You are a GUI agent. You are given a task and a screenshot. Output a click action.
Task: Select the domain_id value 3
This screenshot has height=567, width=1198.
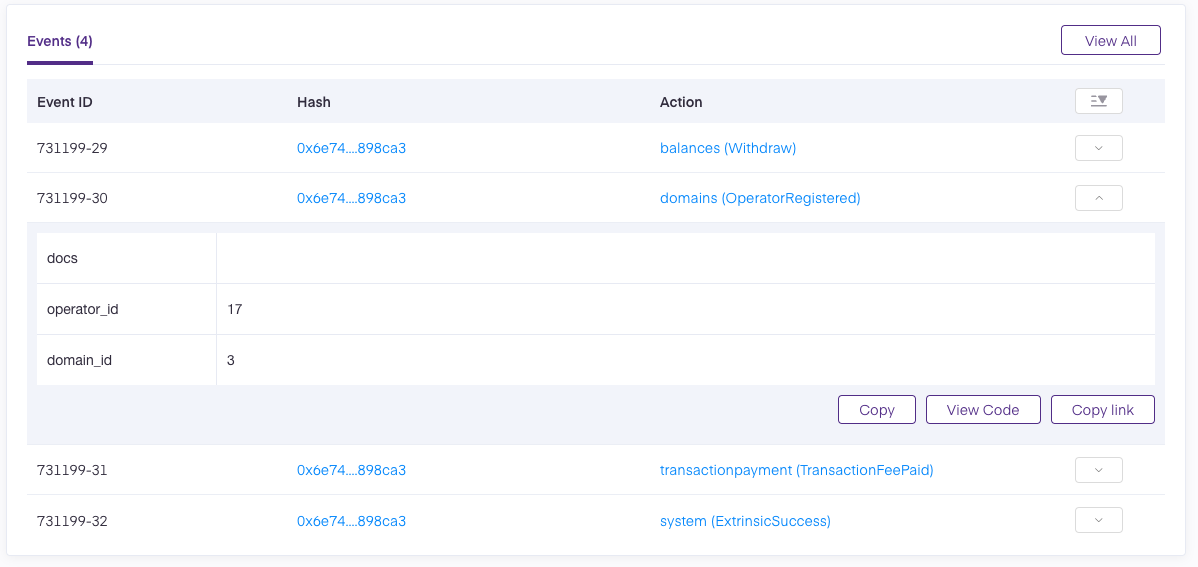231,360
